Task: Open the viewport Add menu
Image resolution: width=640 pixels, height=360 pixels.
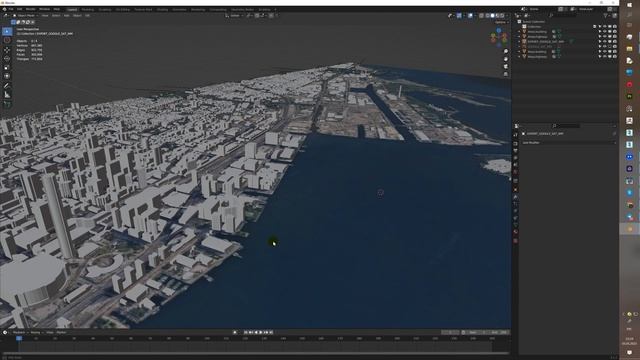Action: click(67, 16)
